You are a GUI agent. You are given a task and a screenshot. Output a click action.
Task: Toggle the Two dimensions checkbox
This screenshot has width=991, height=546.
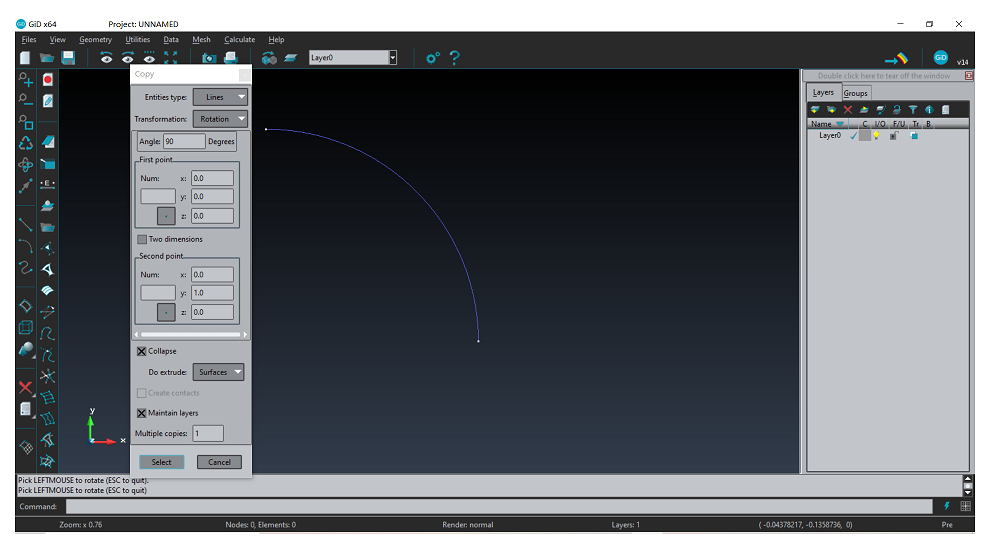[x=142, y=240]
